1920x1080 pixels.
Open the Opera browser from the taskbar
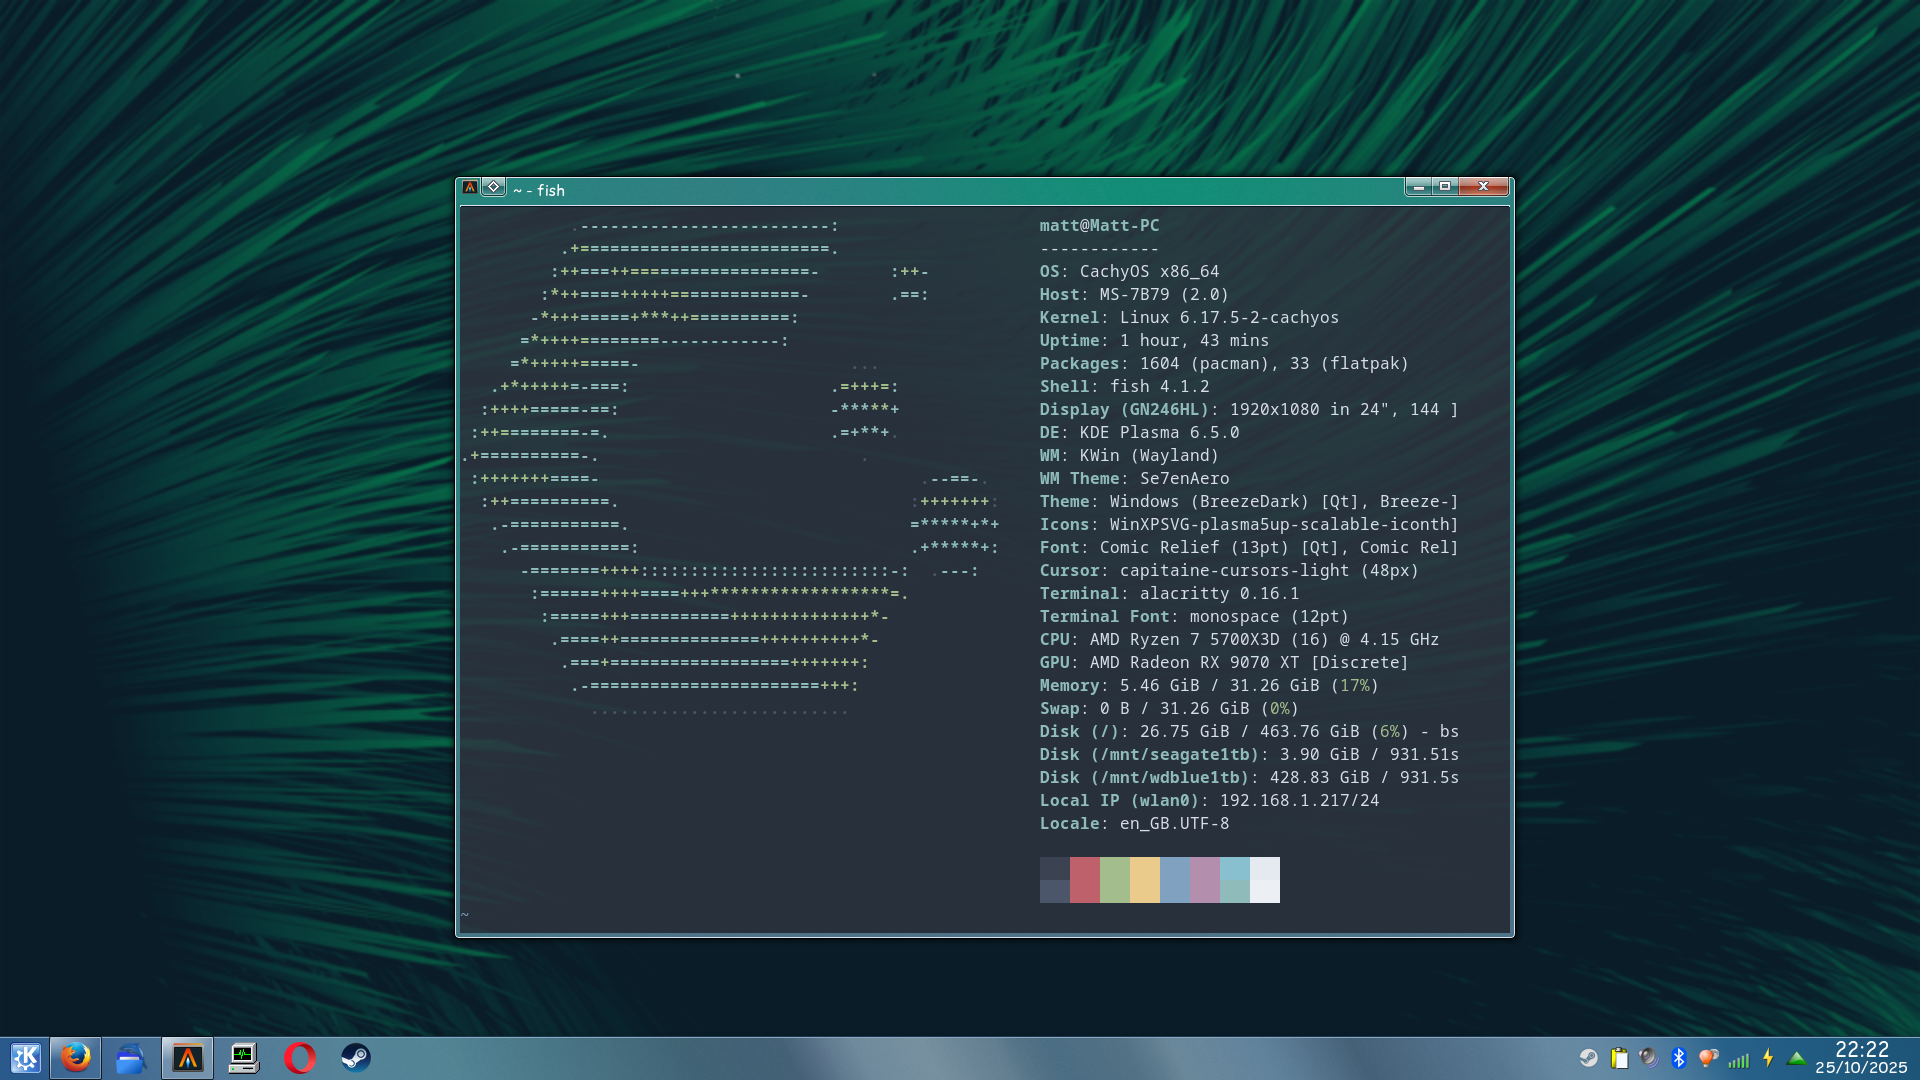coord(299,1058)
